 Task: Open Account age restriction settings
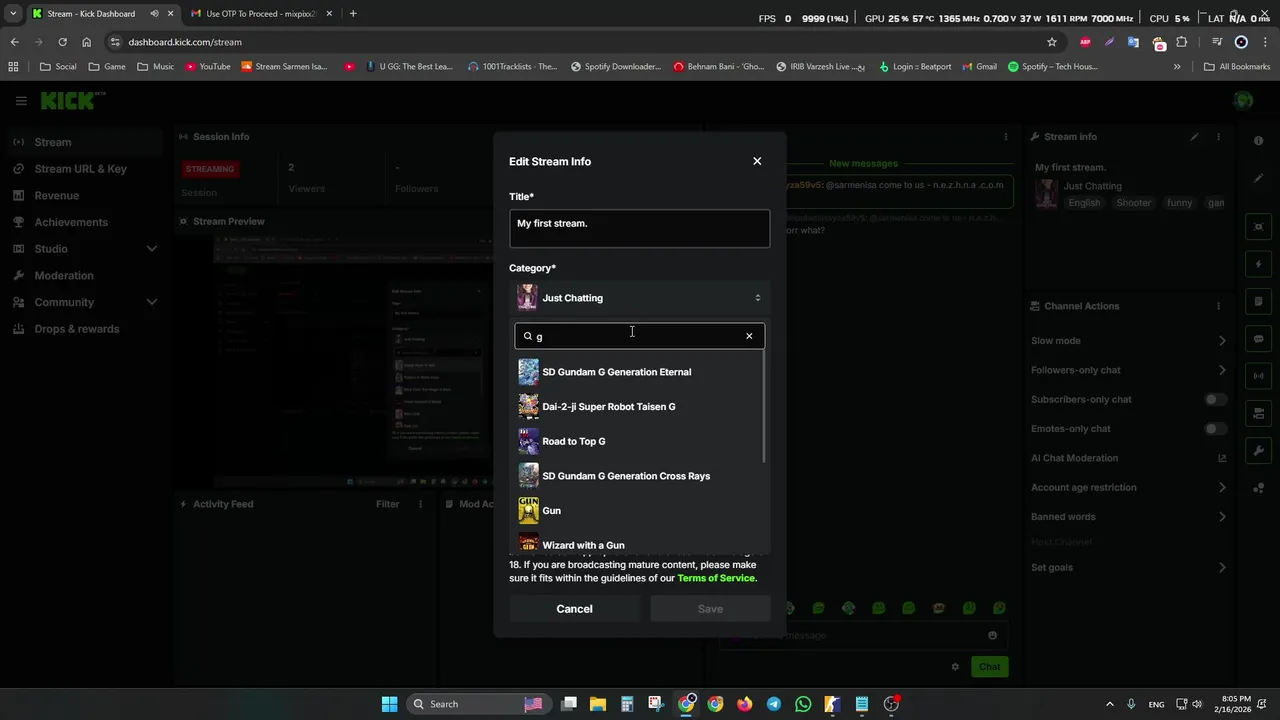tap(1128, 488)
